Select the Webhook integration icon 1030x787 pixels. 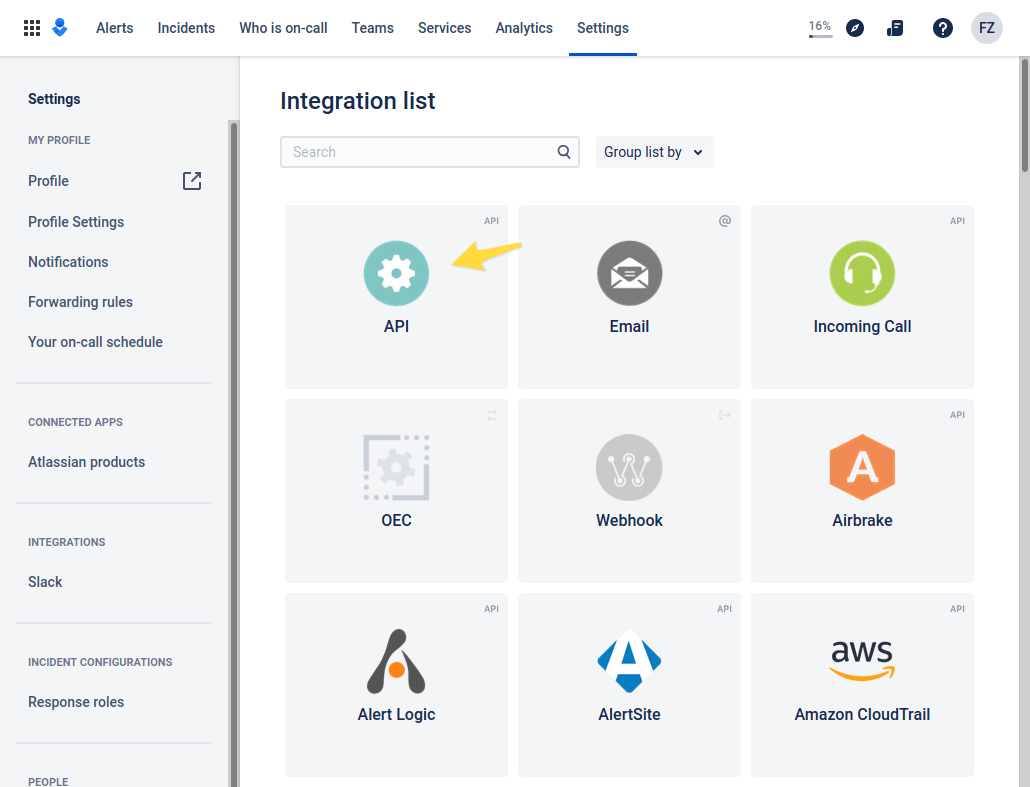(629, 468)
